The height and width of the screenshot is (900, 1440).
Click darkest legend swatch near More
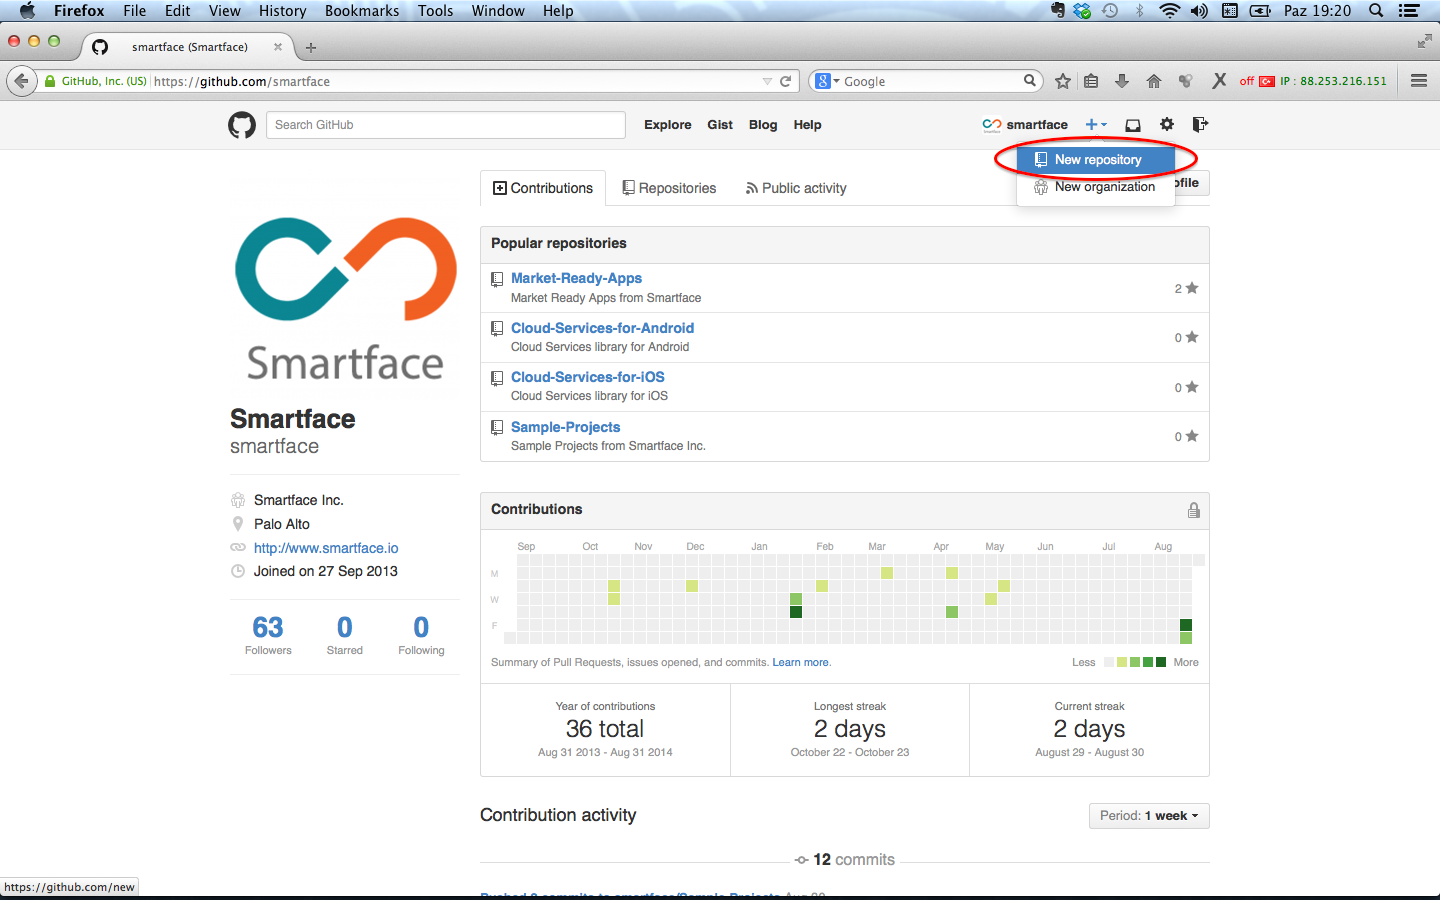click(x=1161, y=662)
